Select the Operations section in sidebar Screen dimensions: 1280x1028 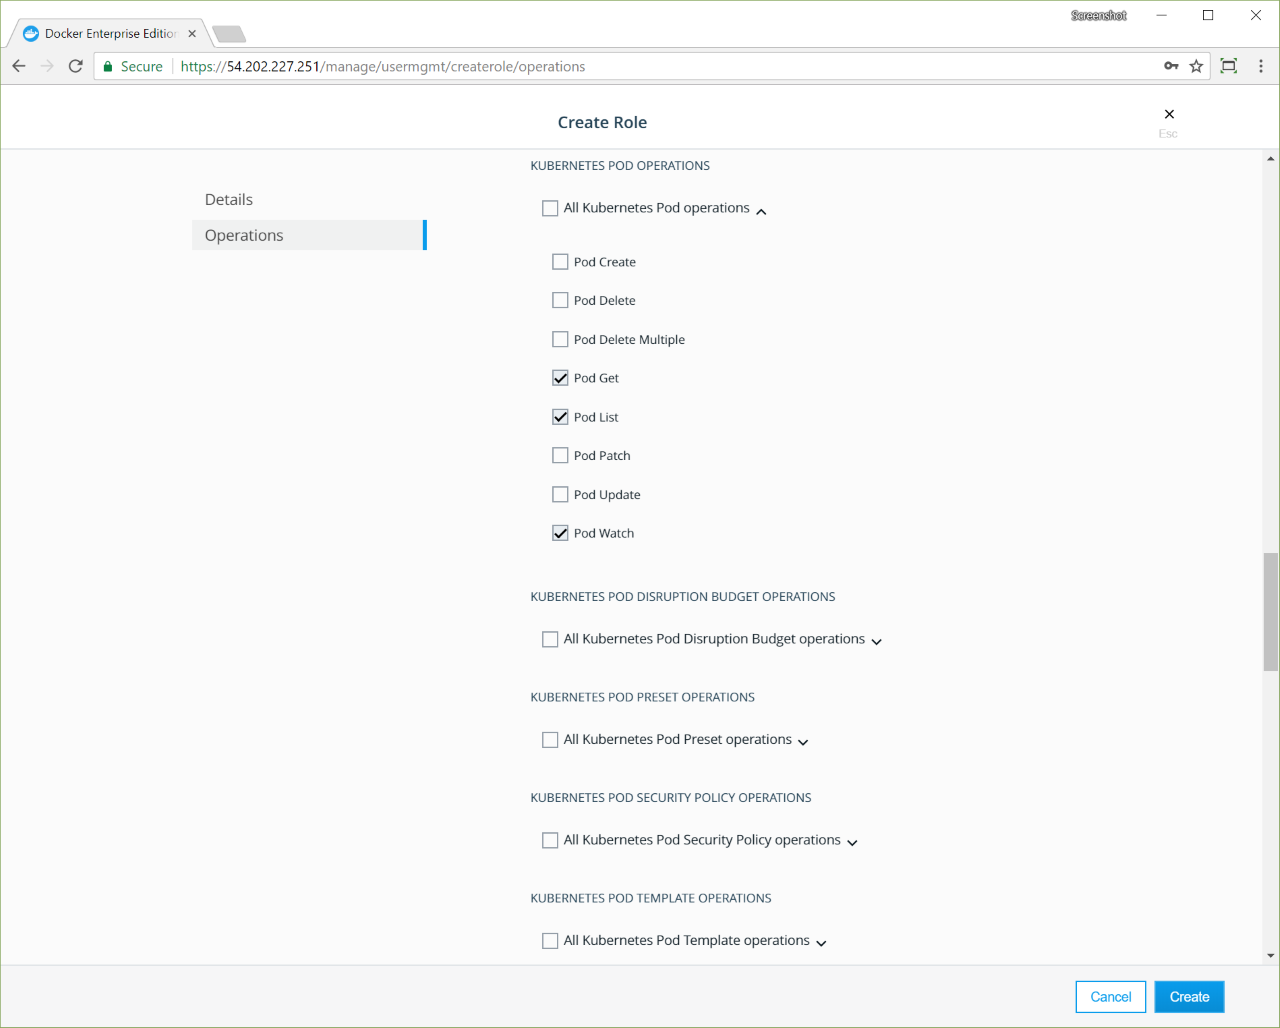pos(244,235)
